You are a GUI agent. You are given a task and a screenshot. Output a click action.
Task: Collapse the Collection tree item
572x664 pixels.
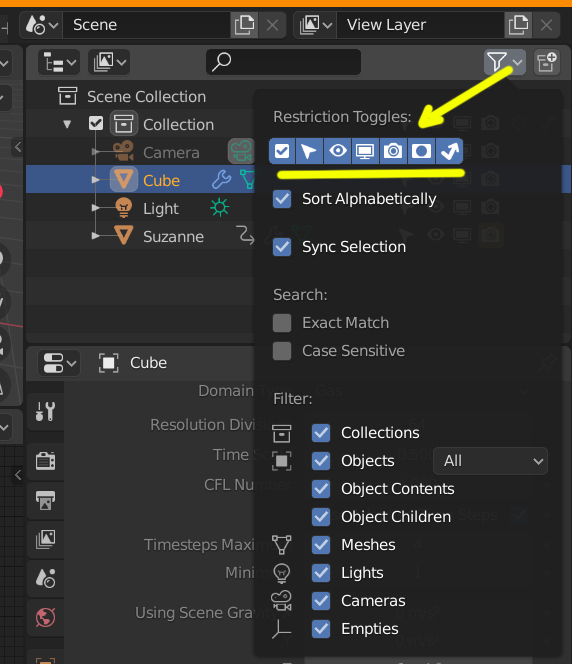[67, 124]
